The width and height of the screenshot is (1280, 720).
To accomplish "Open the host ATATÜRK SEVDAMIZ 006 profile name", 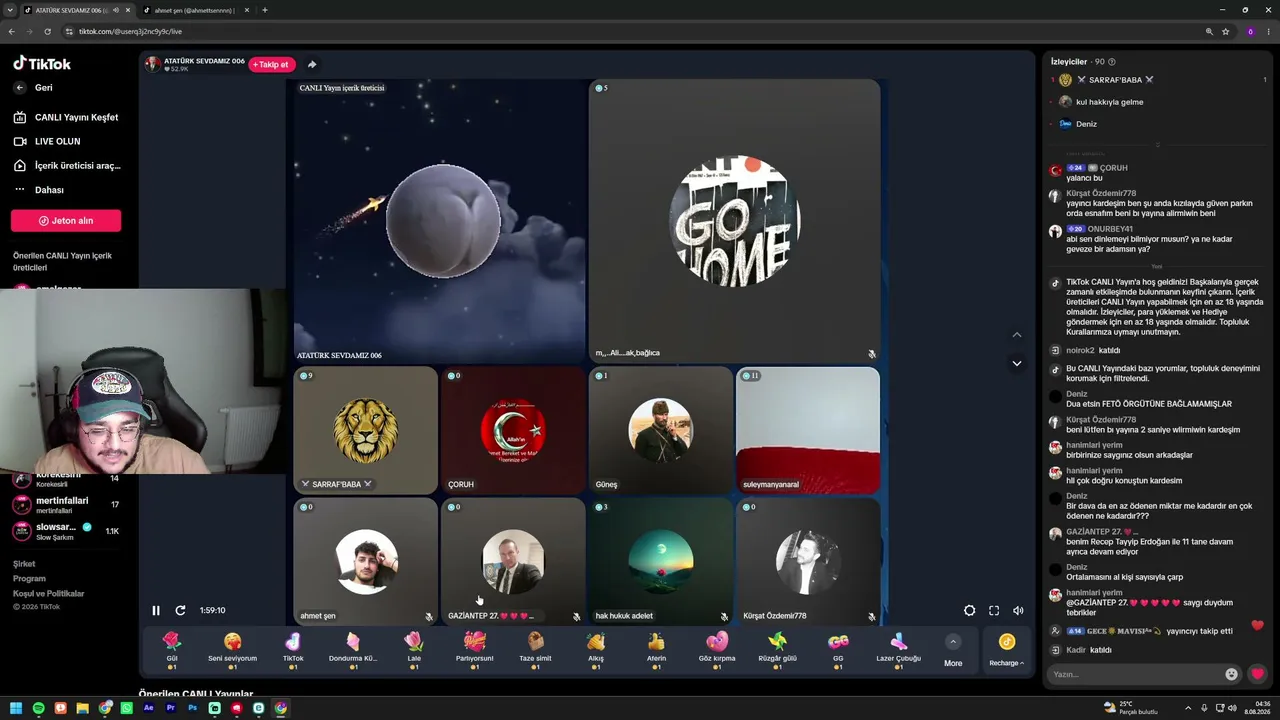I will point(204,61).
